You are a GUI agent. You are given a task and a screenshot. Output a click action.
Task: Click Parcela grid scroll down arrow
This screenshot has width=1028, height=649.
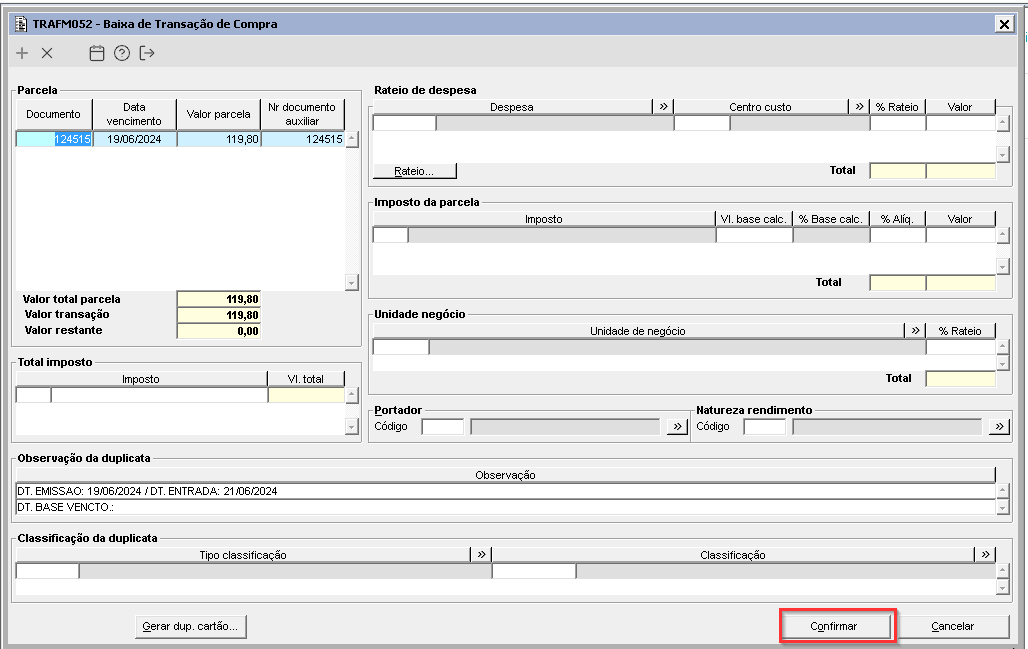click(352, 283)
